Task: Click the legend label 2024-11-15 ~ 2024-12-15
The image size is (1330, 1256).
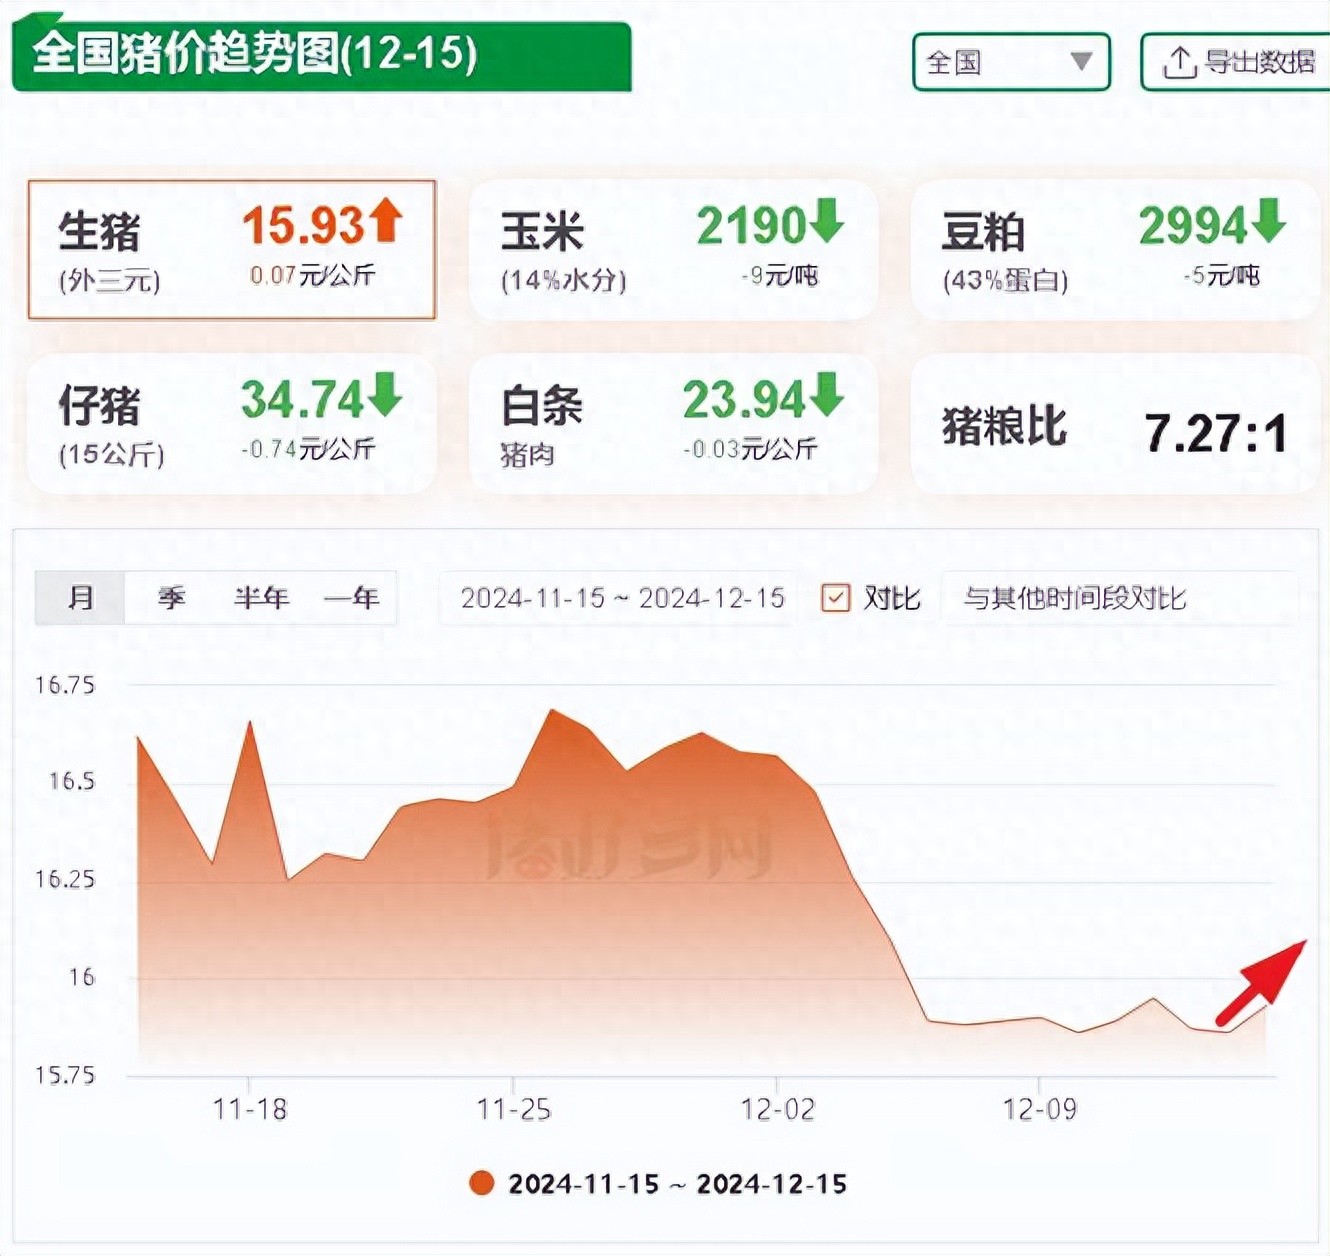Action: [x=677, y=1184]
